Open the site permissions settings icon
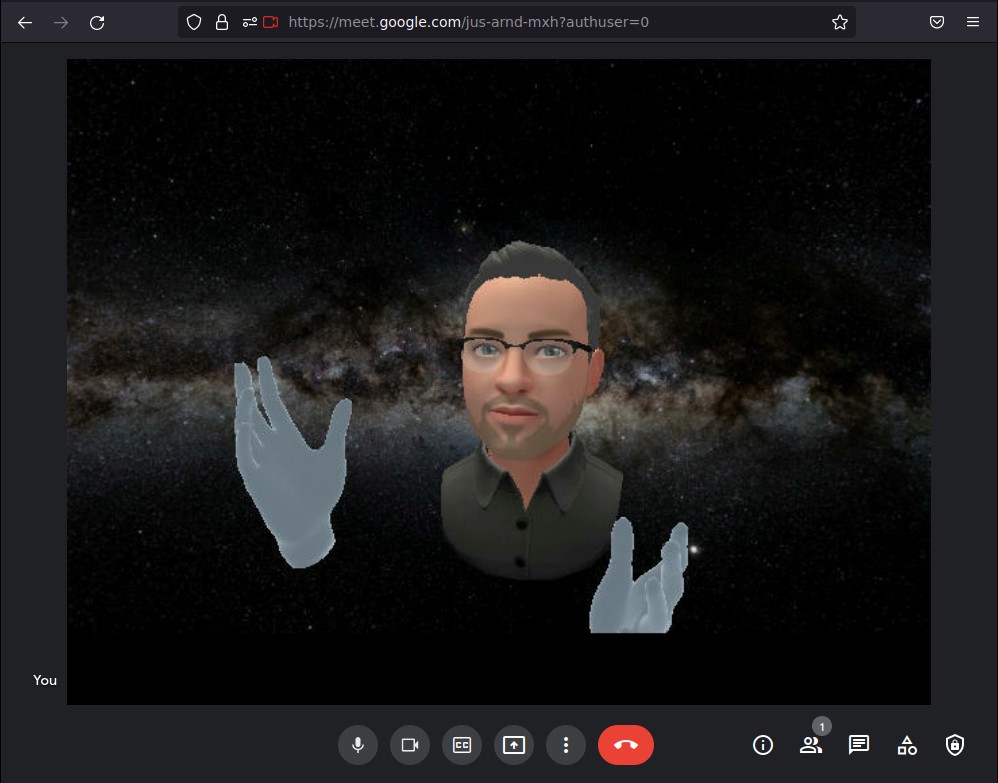998x783 pixels. coord(249,21)
